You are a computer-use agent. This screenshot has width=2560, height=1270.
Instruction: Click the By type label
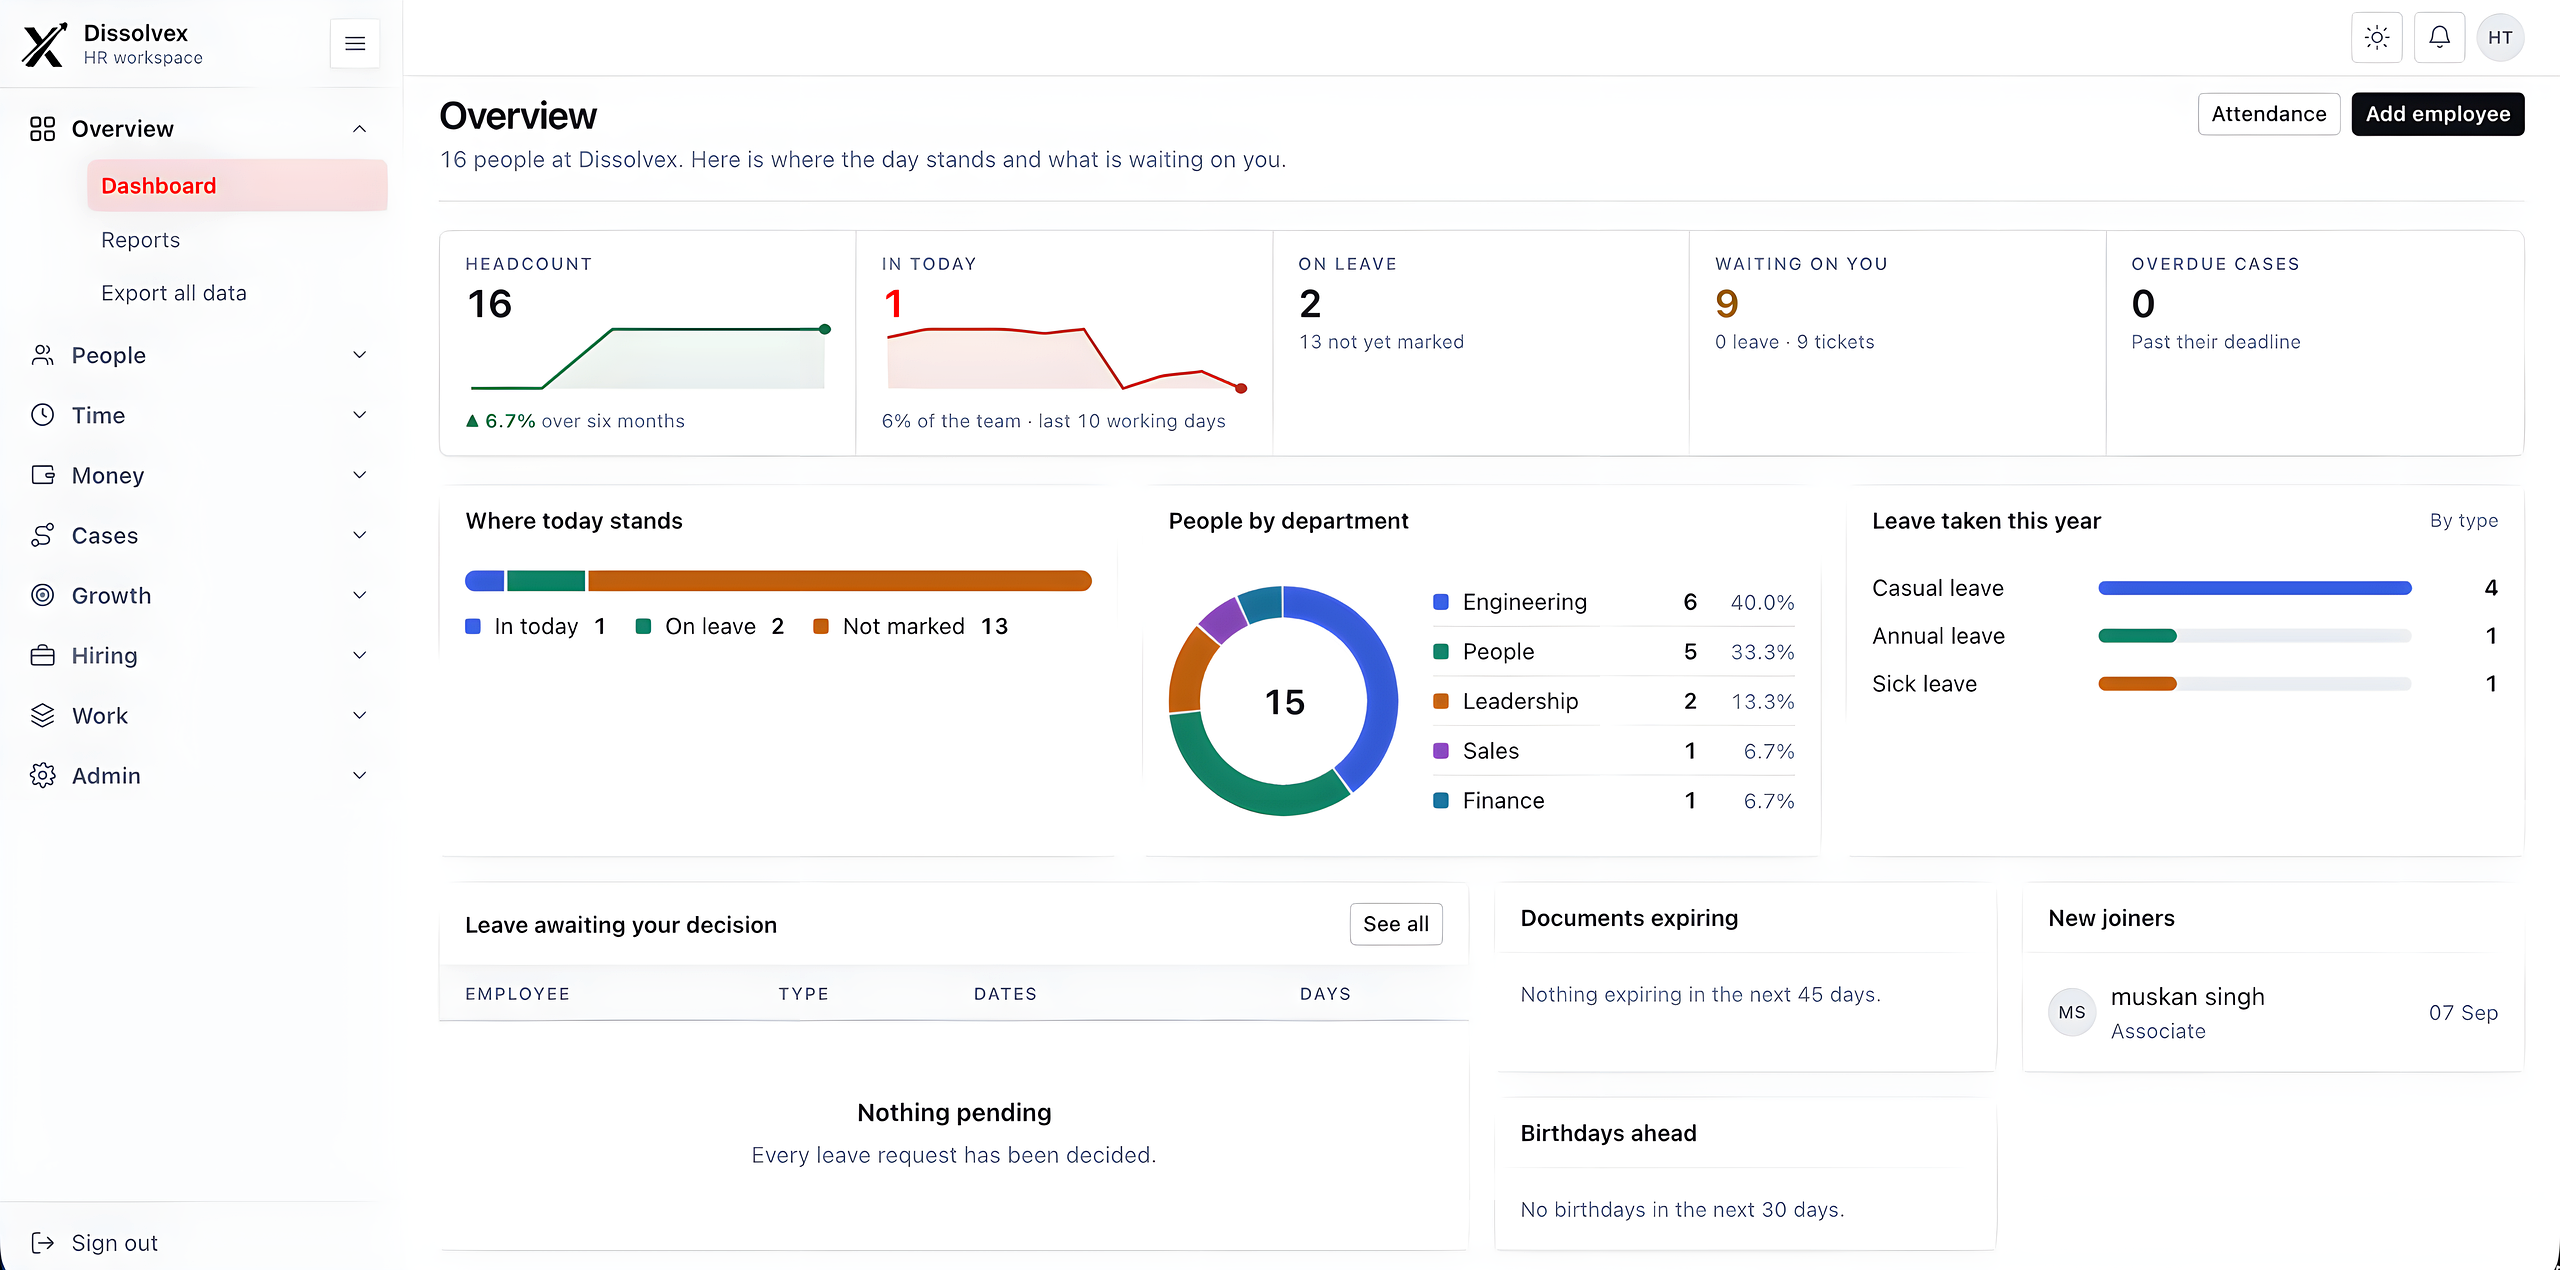[x=2464, y=521]
